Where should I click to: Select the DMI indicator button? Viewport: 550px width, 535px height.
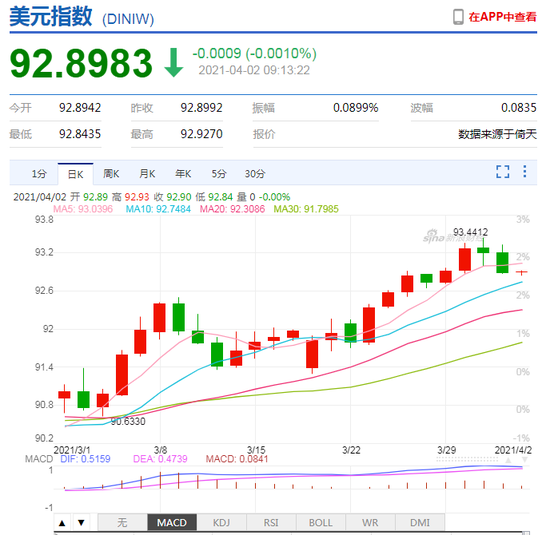click(x=420, y=523)
